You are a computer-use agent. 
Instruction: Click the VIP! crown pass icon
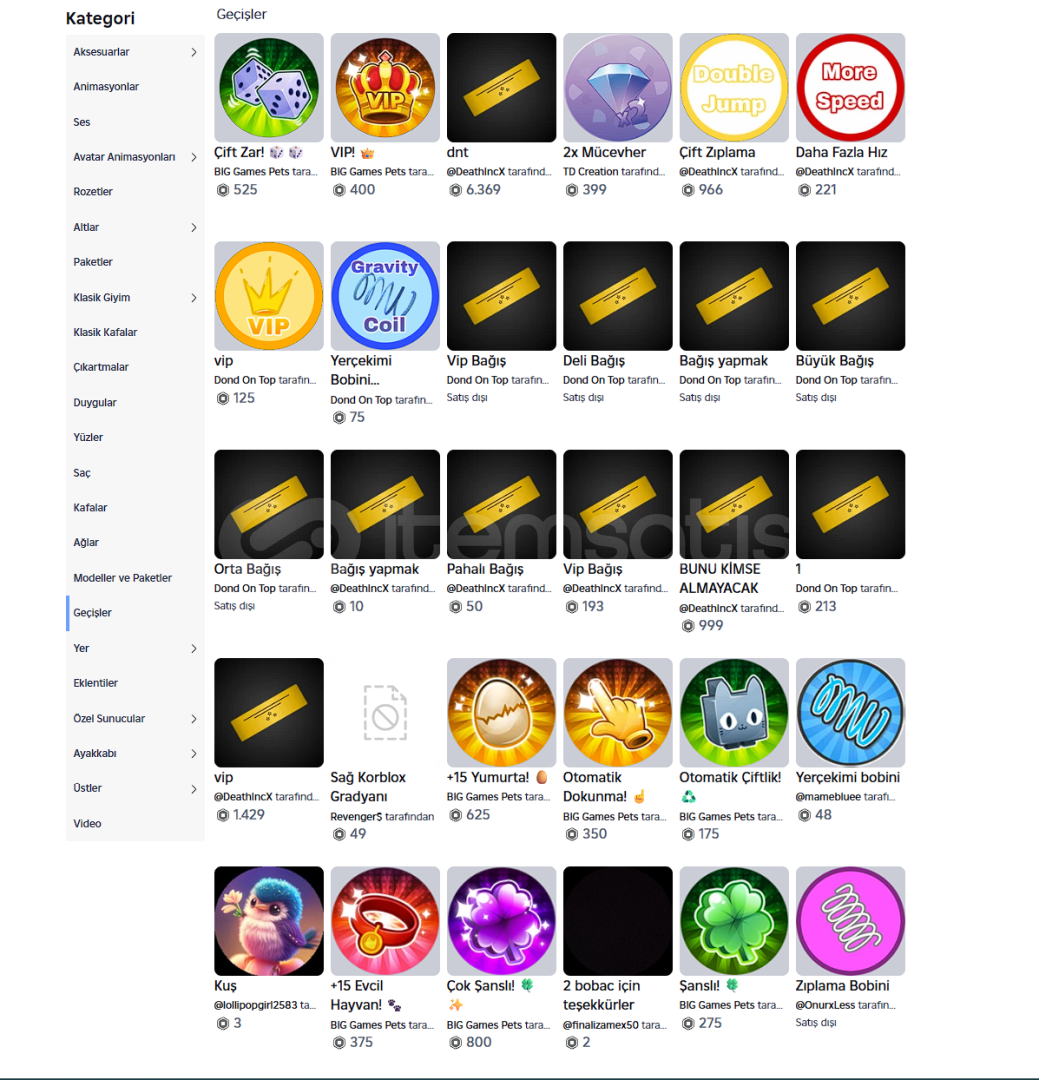385,87
